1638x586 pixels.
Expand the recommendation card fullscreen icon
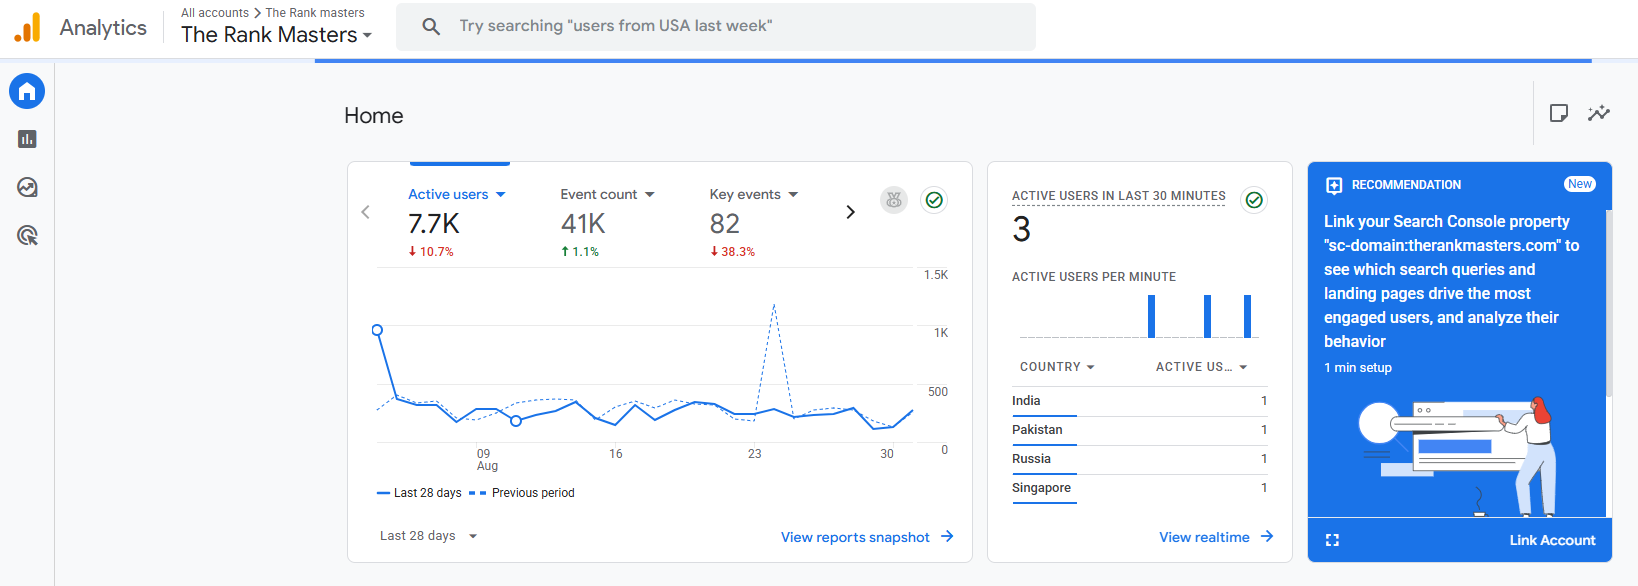pyautogui.click(x=1332, y=540)
